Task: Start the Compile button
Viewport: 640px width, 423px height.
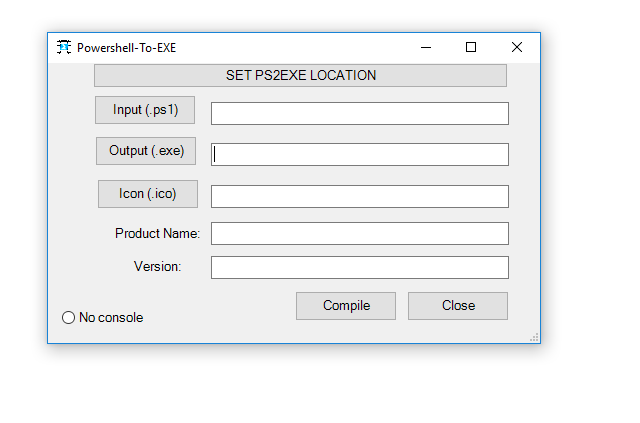Action: tap(346, 306)
